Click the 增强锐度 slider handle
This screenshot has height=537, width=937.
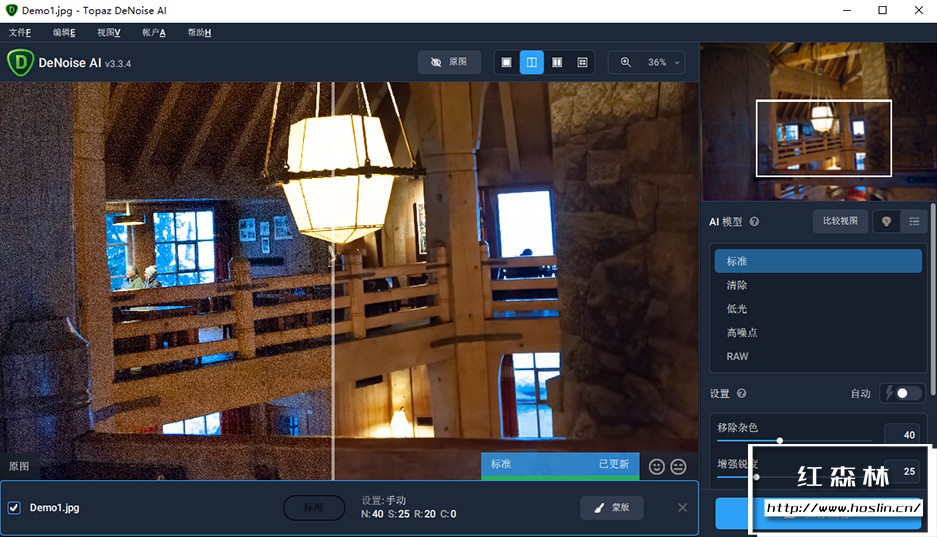757,477
